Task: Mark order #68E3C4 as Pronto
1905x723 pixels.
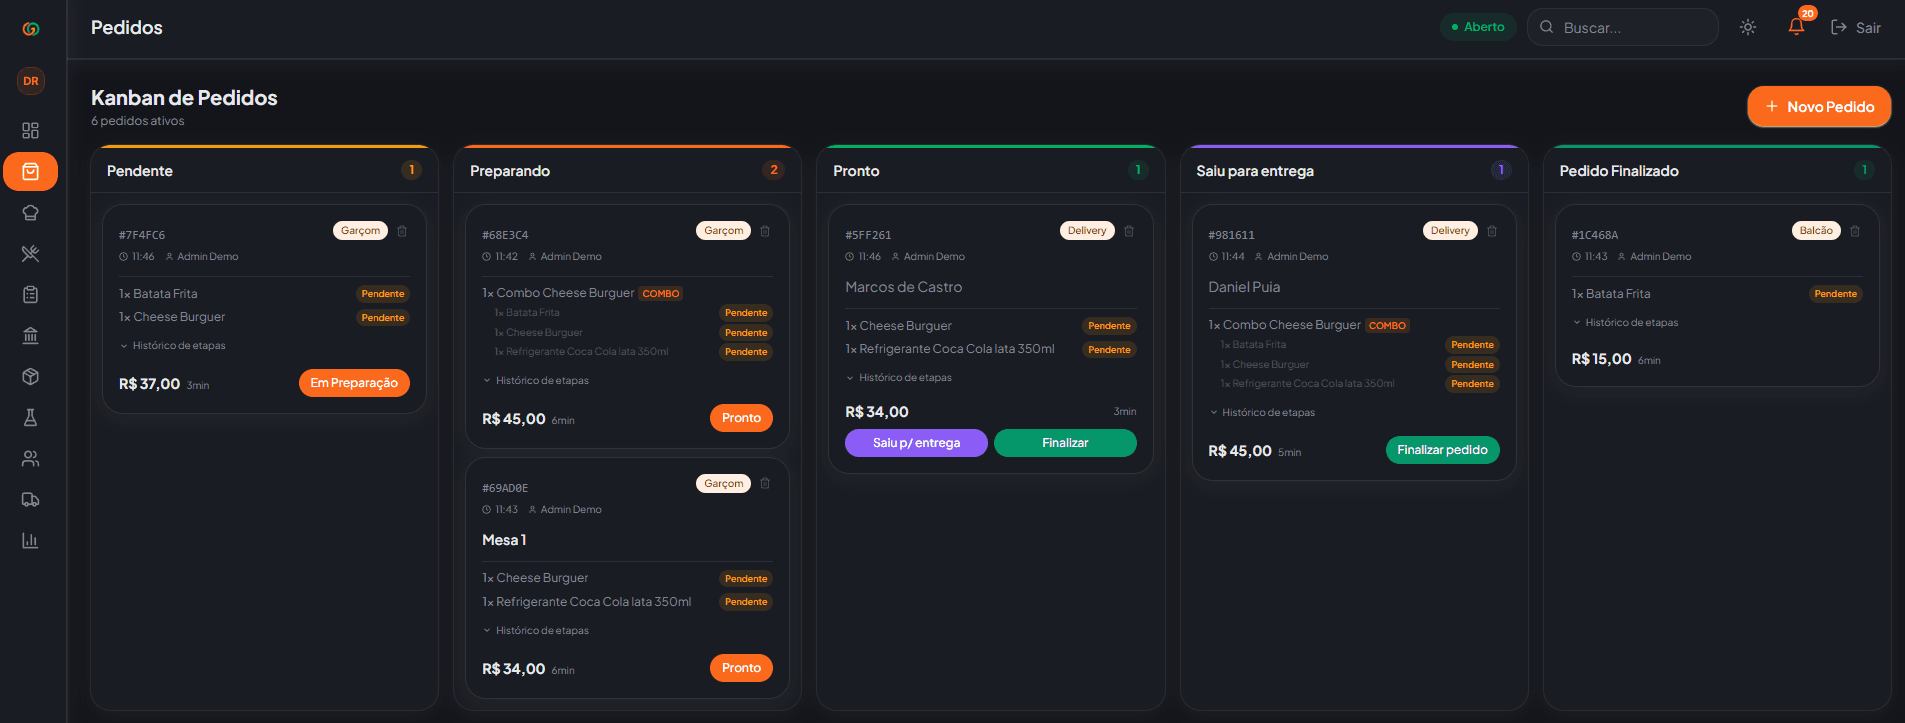Action: click(x=741, y=418)
